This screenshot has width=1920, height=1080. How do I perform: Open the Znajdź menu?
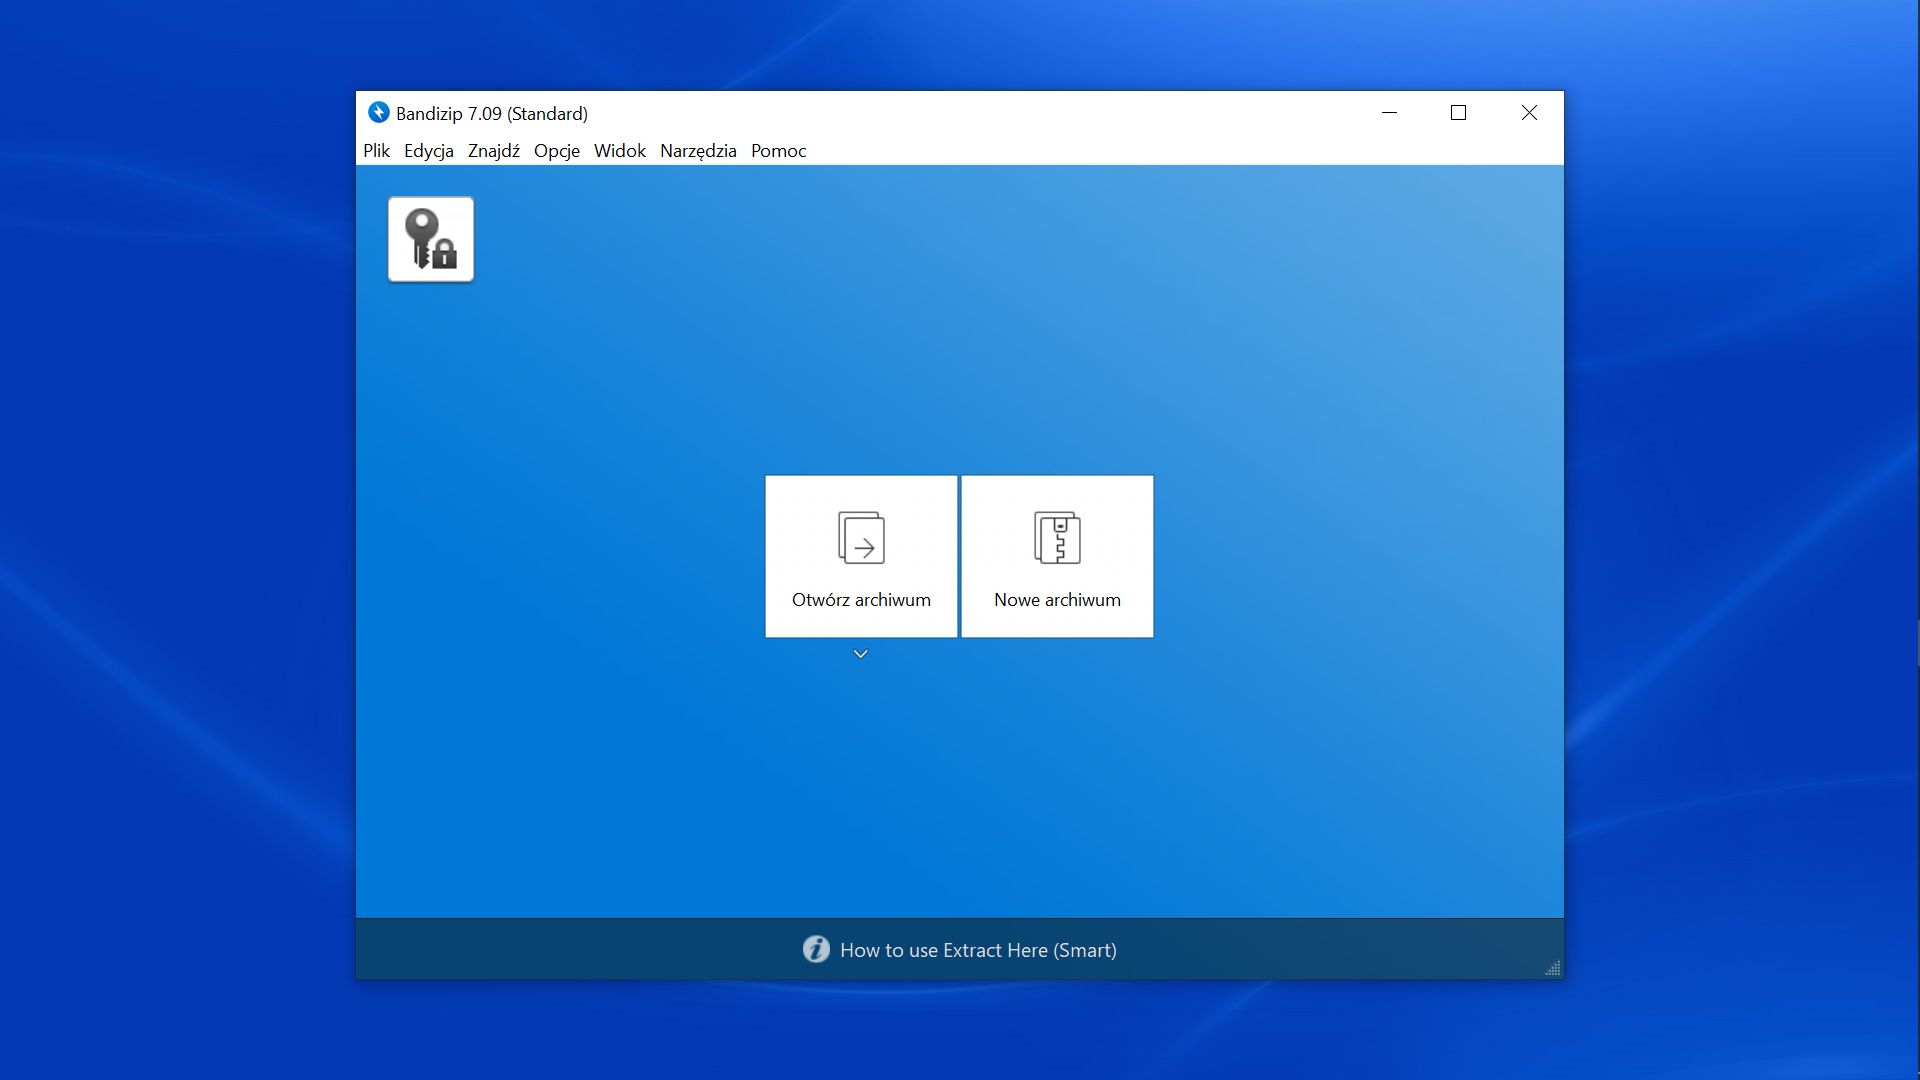click(493, 151)
